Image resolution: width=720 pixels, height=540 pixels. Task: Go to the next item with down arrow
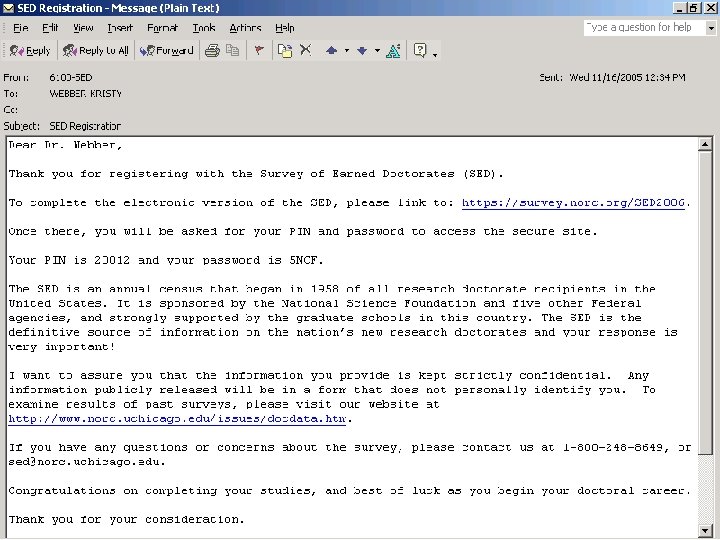click(362, 51)
